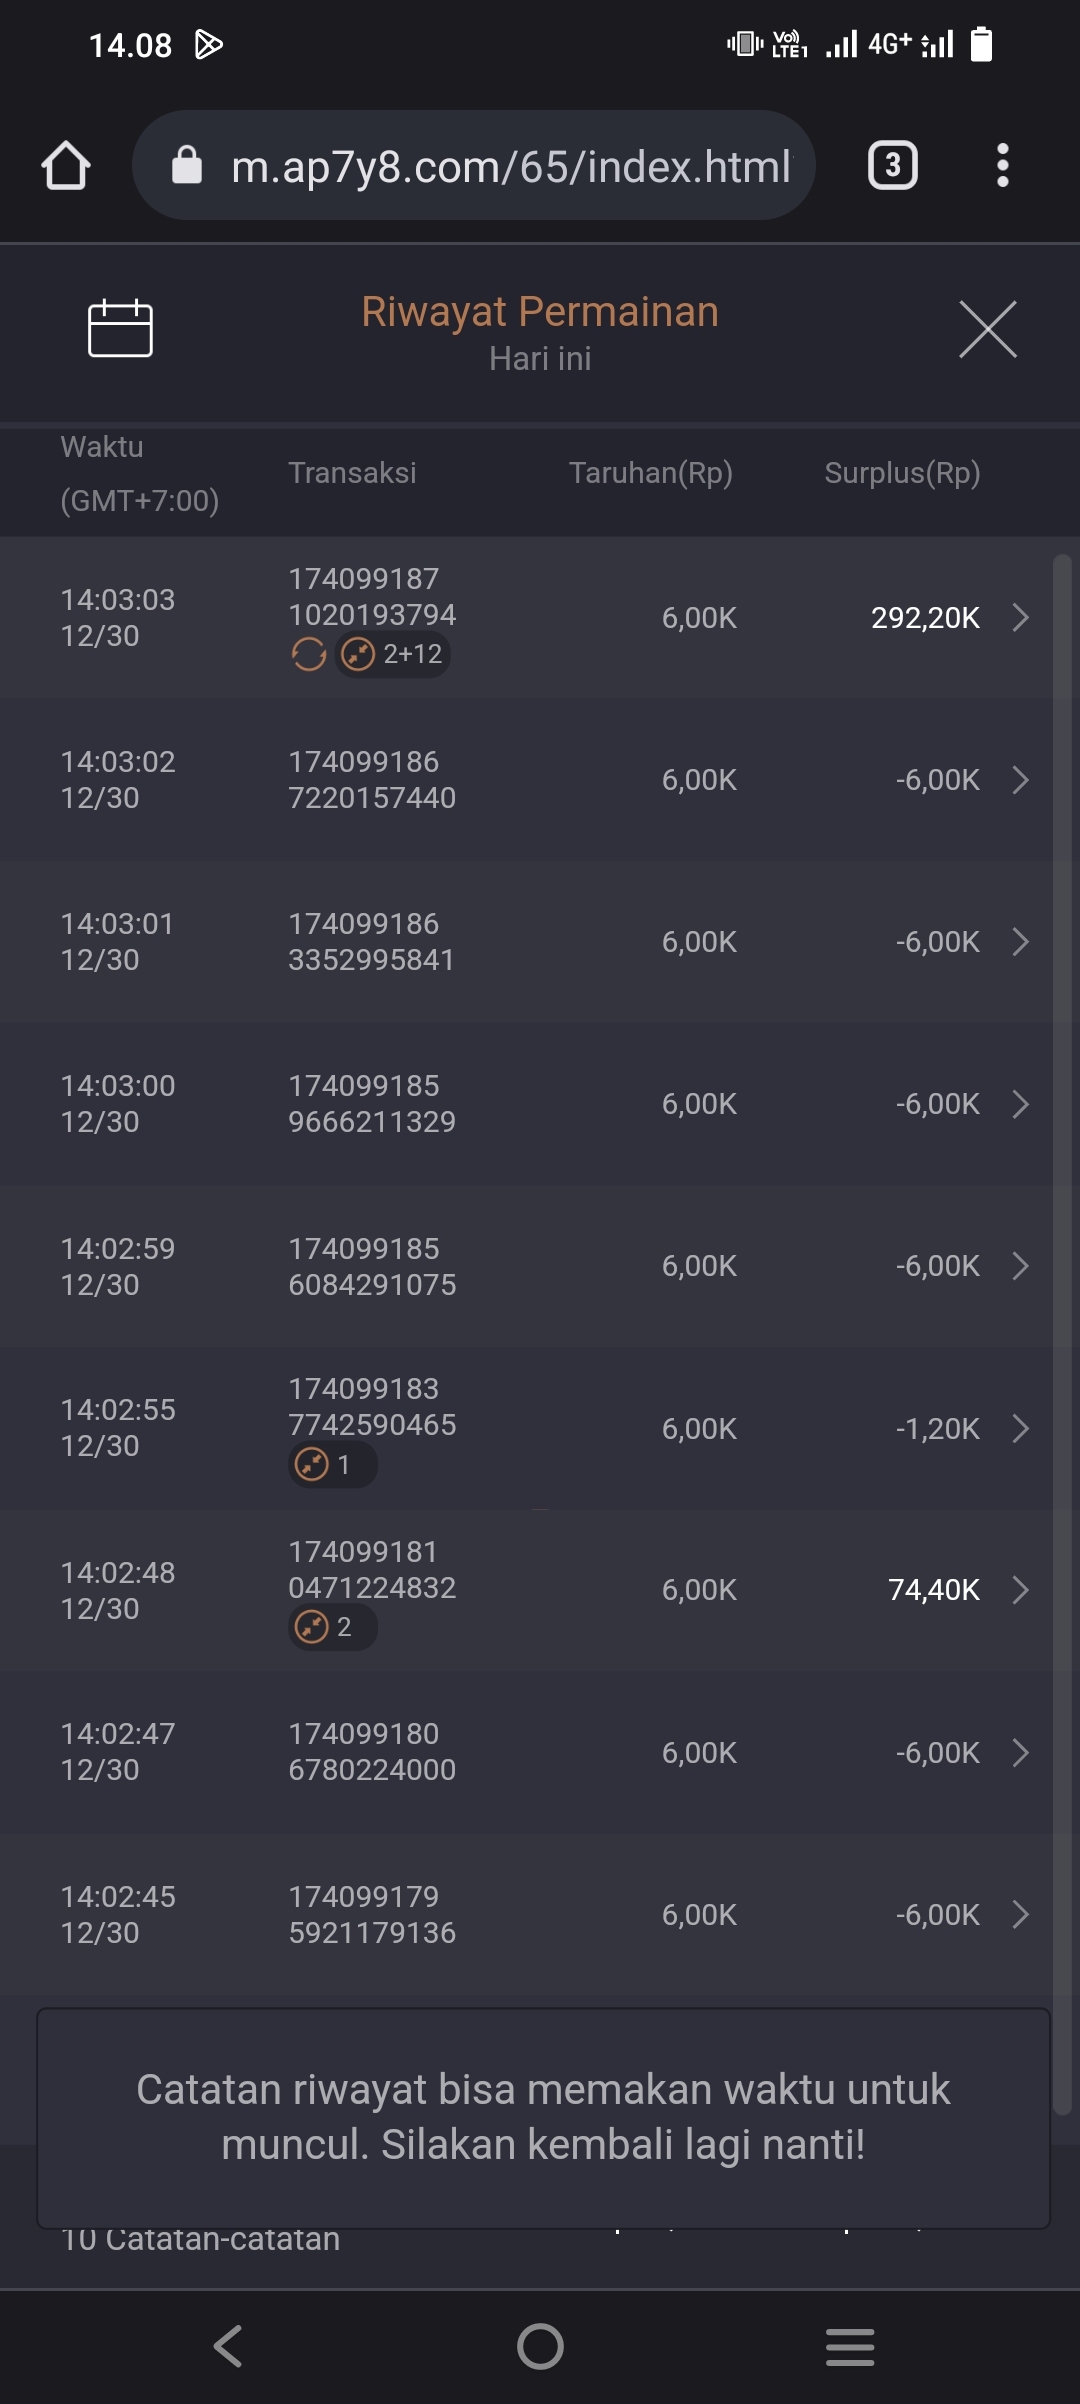Tap the free spin badge labeled 1
Viewport: 1080px width, 2404px height.
[331, 1465]
